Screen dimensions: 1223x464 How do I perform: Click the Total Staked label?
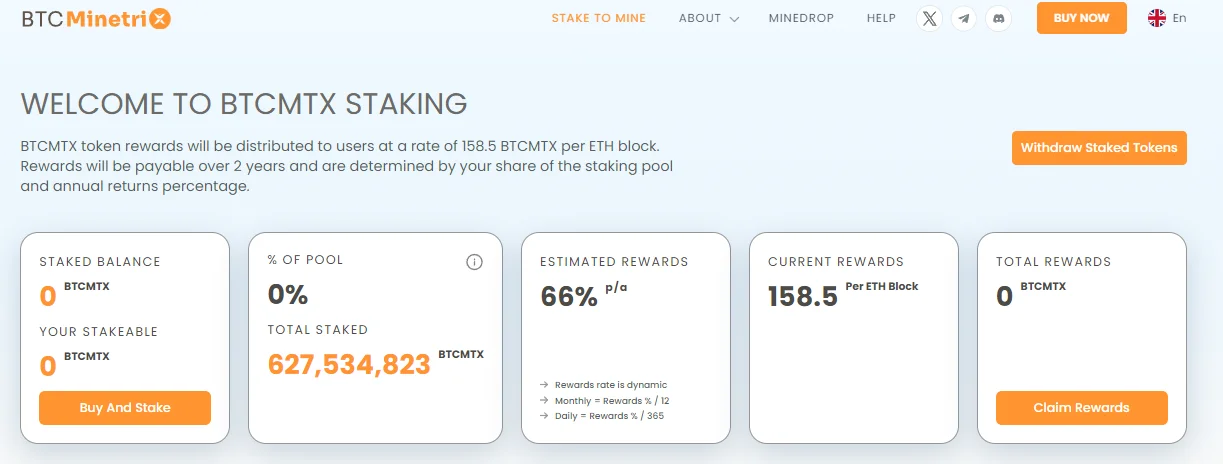[318, 330]
